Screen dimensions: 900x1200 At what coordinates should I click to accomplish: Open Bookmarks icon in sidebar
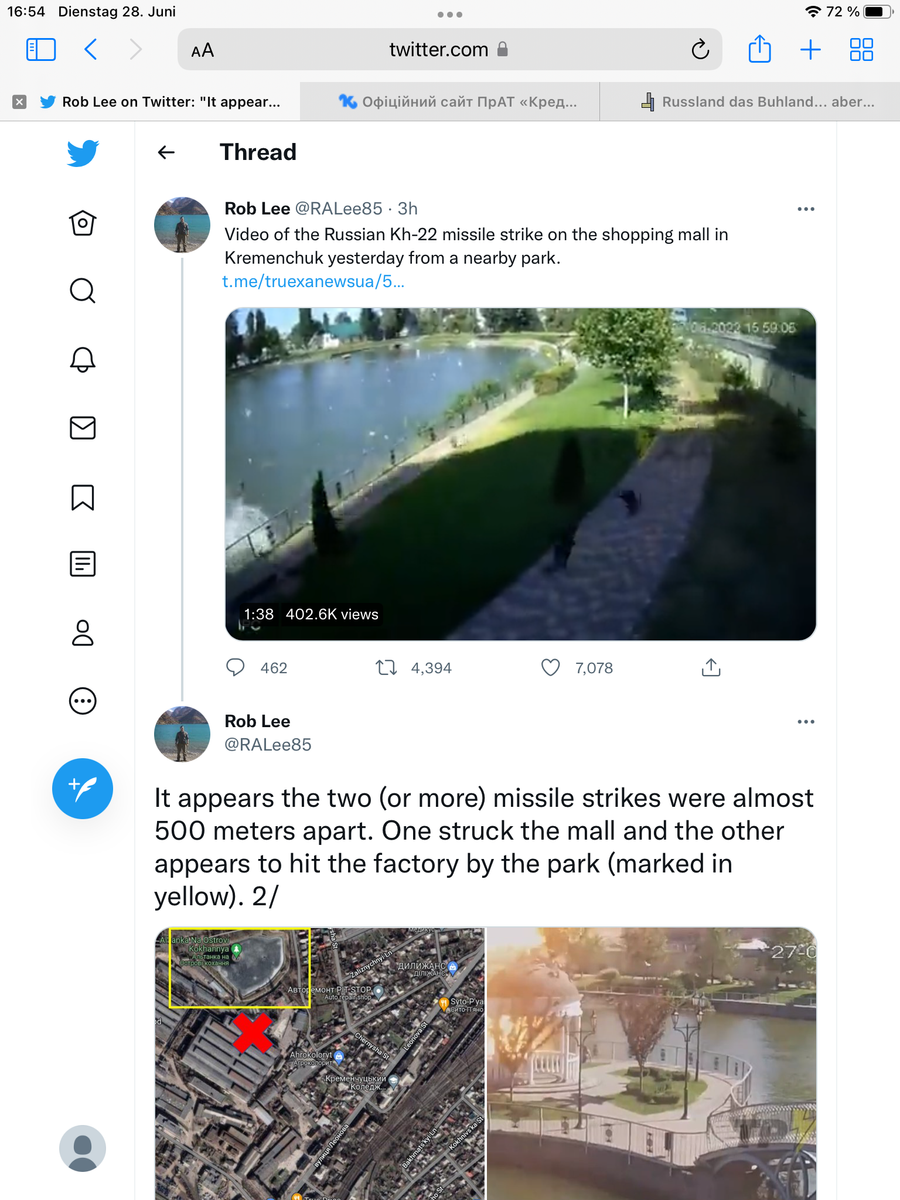coord(83,497)
